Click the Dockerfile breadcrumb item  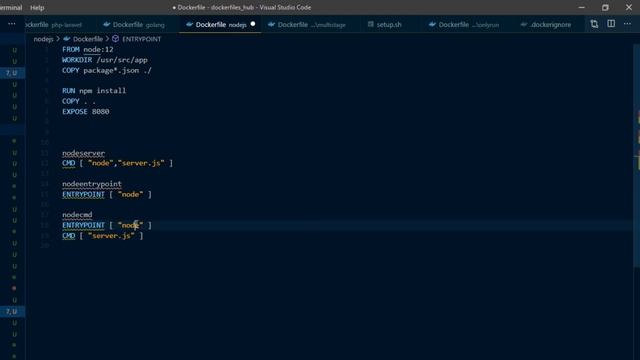click(x=88, y=39)
